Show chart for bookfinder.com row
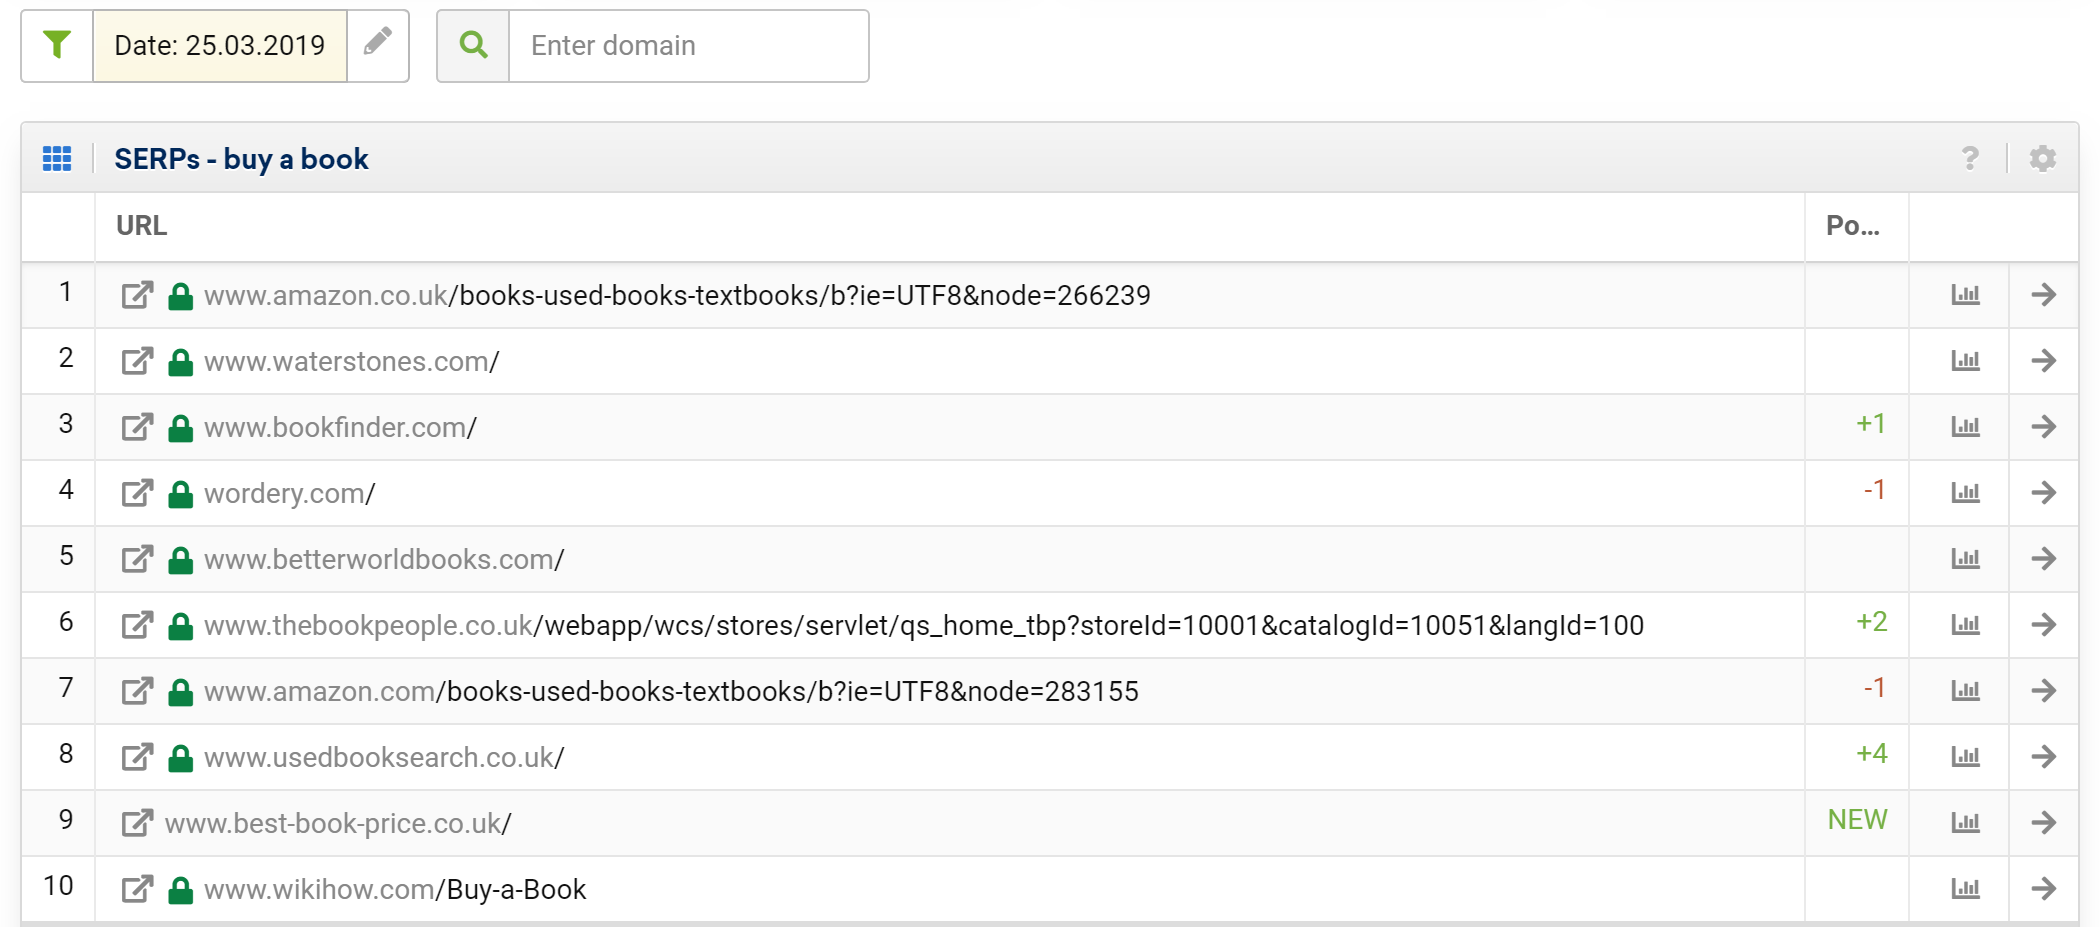 pyautogui.click(x=1965, y=427)
